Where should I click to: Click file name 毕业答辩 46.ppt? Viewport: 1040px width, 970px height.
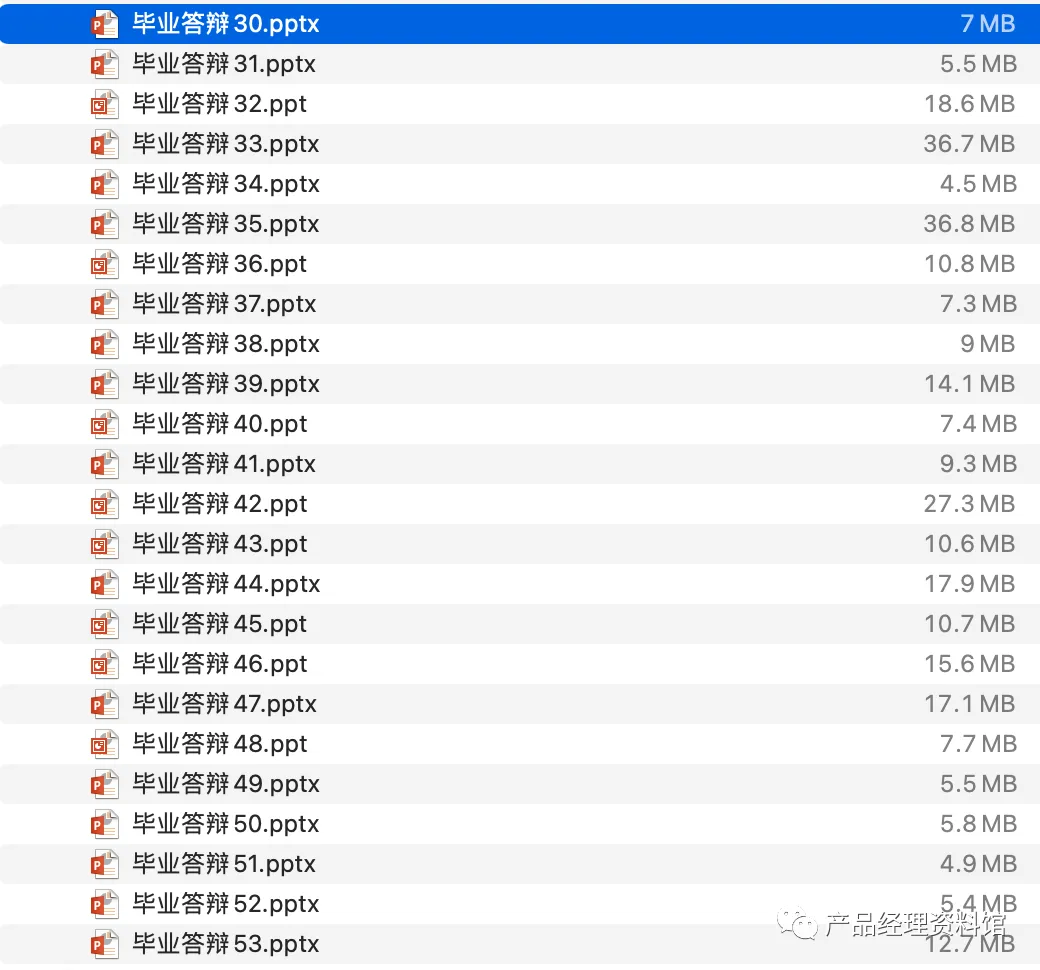(220, 663)
